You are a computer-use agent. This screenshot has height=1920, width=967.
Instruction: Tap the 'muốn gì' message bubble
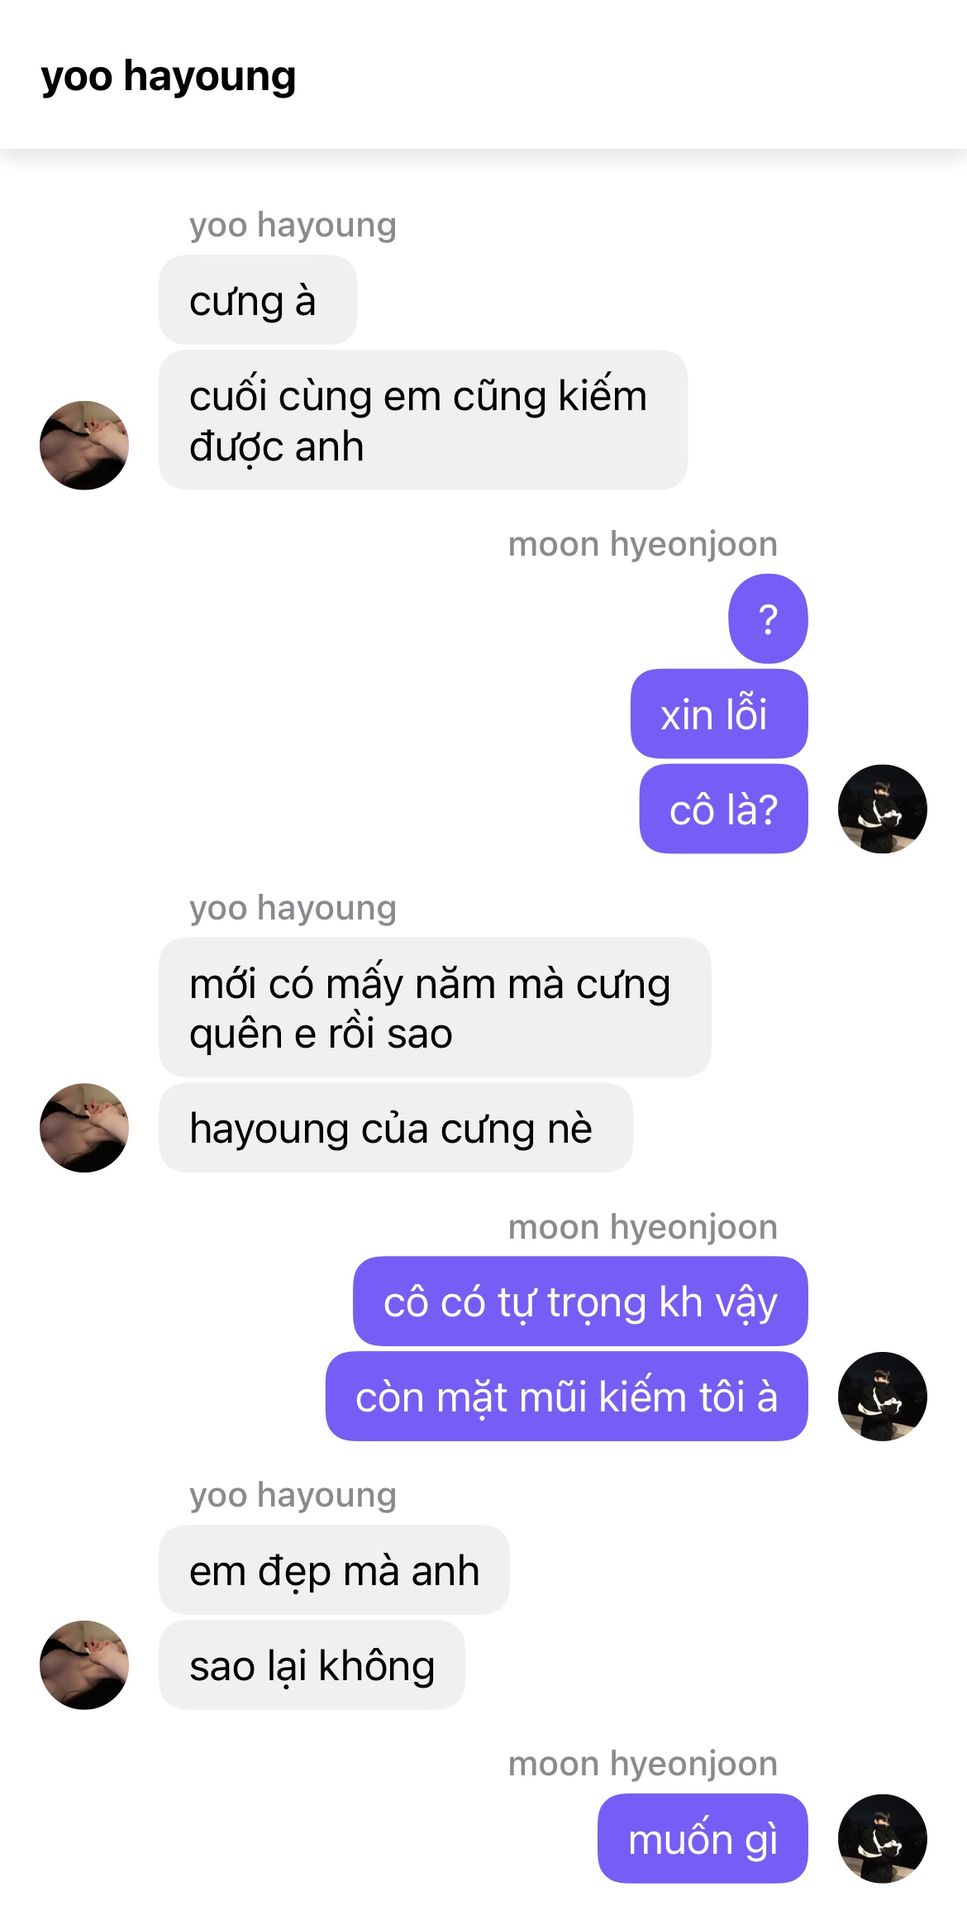pyautogui.click(x=702, y=1838)
